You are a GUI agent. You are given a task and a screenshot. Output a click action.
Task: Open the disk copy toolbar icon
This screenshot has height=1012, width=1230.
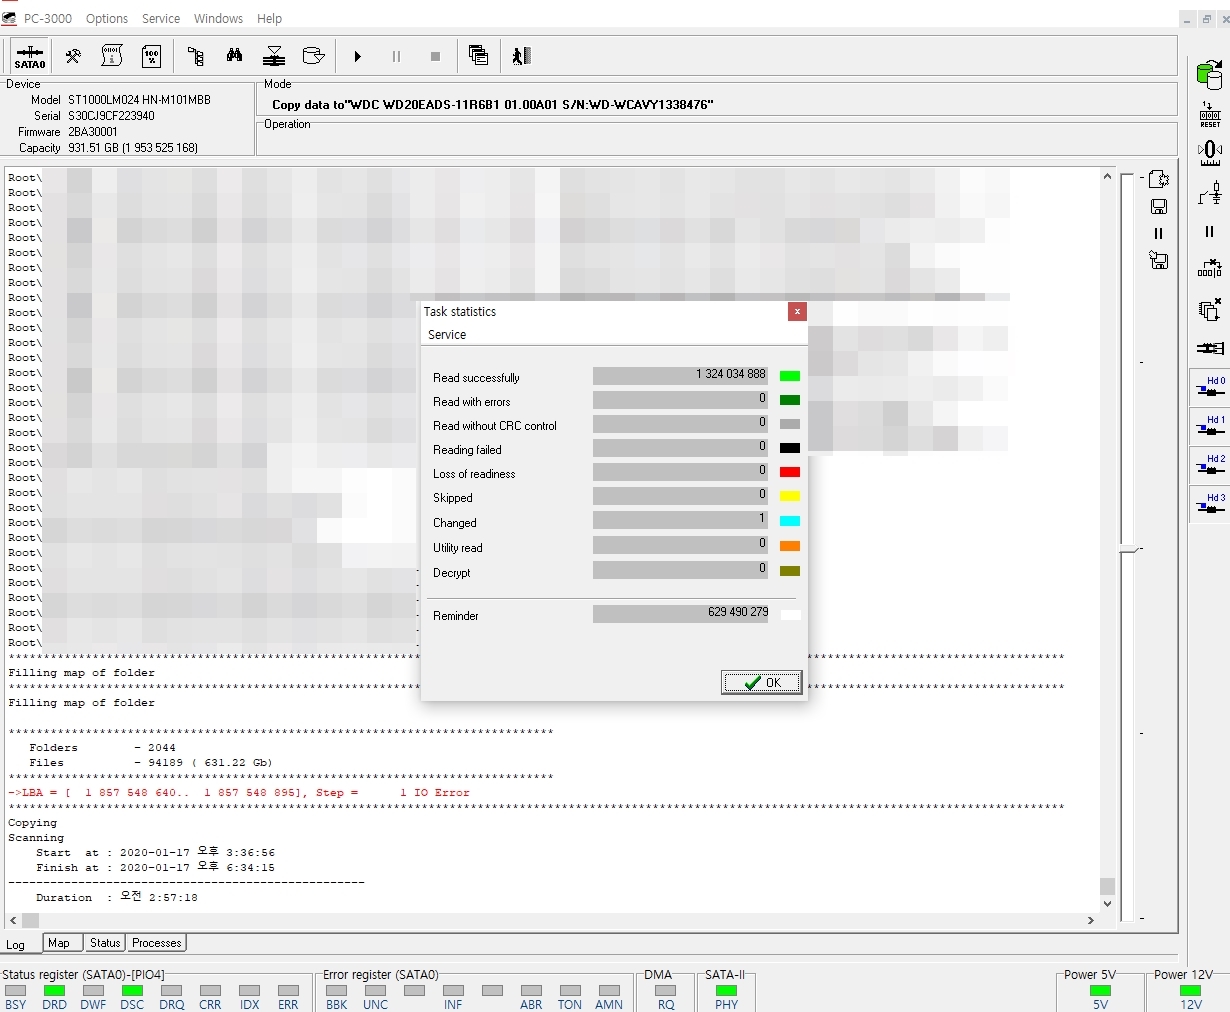314,56
